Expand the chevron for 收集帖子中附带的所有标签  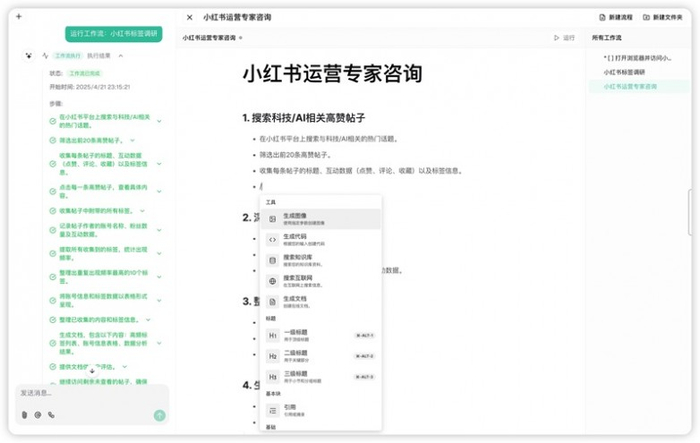point(142,210)
